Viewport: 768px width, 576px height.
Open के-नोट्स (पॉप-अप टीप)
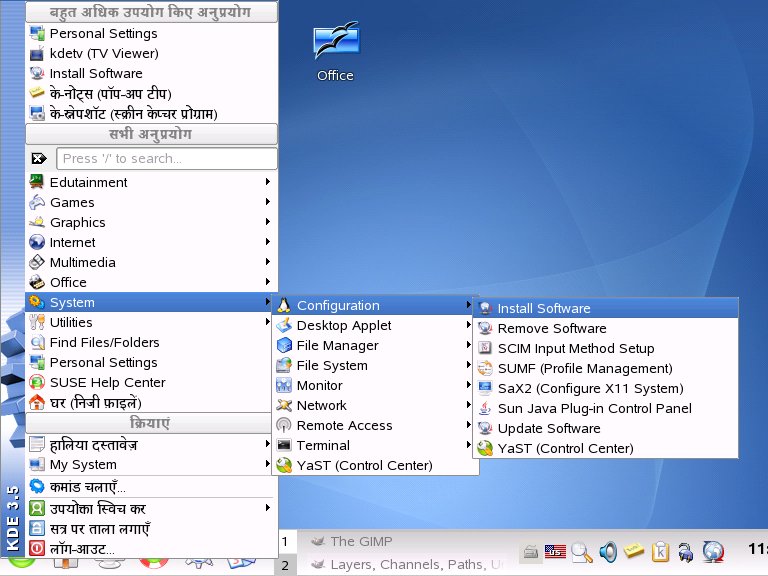[x=151, y=93]
